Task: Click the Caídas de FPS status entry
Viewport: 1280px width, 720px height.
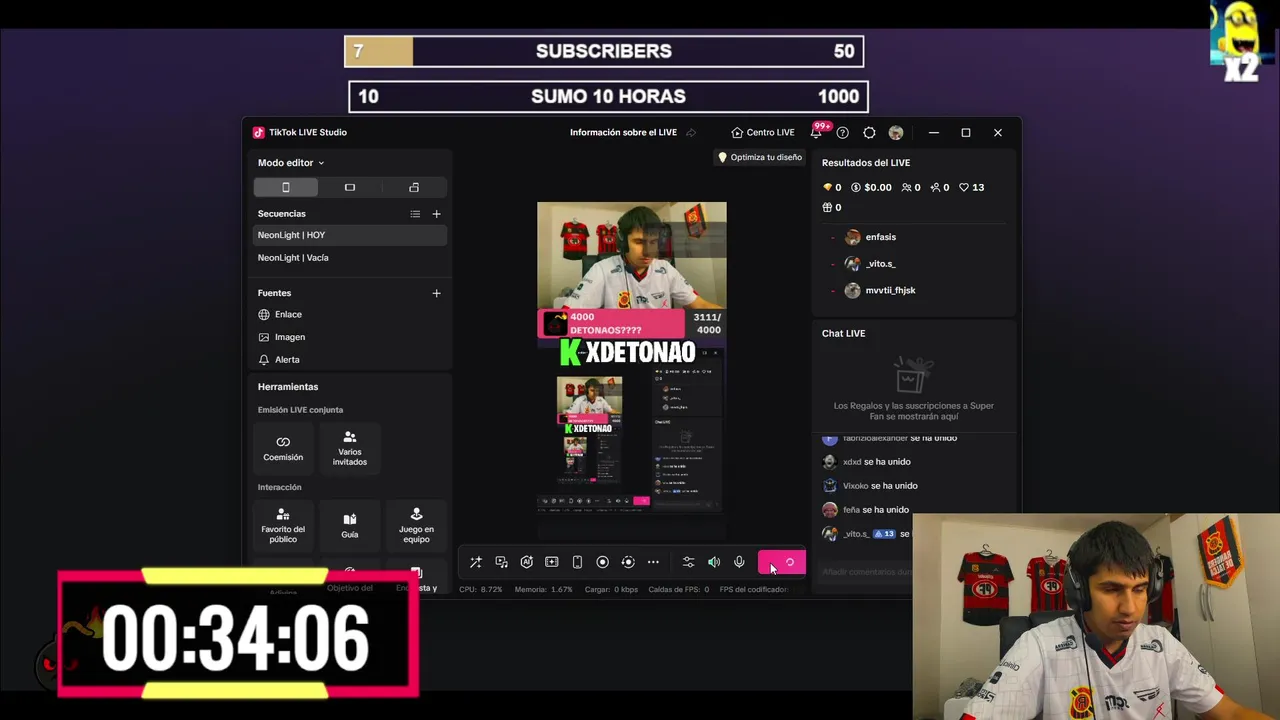Action: click(x=679, y=589)
